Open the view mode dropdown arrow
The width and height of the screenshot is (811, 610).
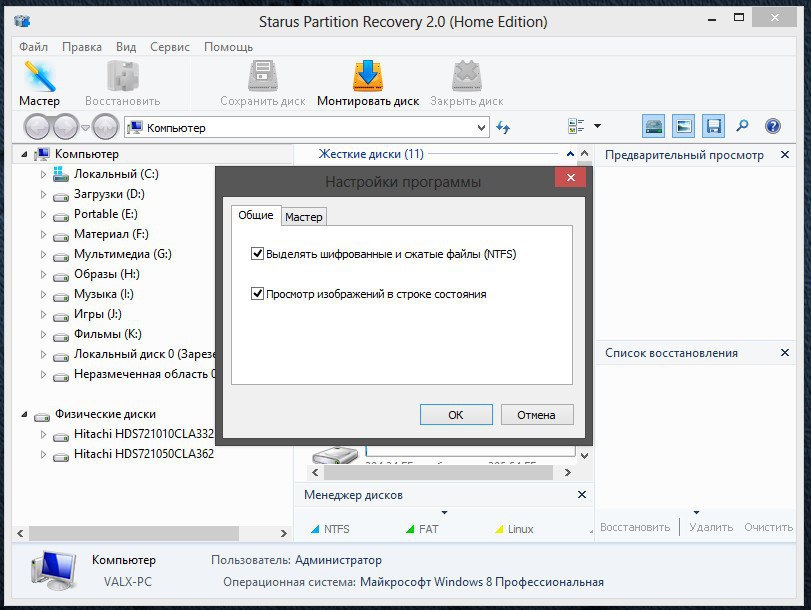point(597,126)
